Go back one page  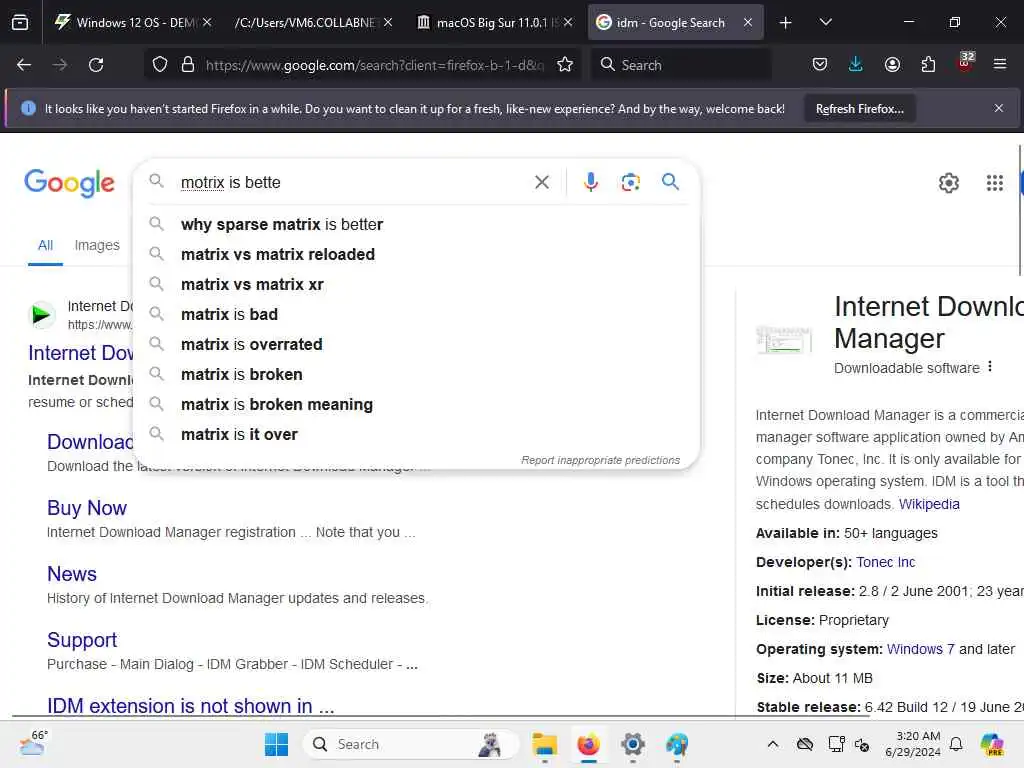pyautogui.click(x=24, y=65)
